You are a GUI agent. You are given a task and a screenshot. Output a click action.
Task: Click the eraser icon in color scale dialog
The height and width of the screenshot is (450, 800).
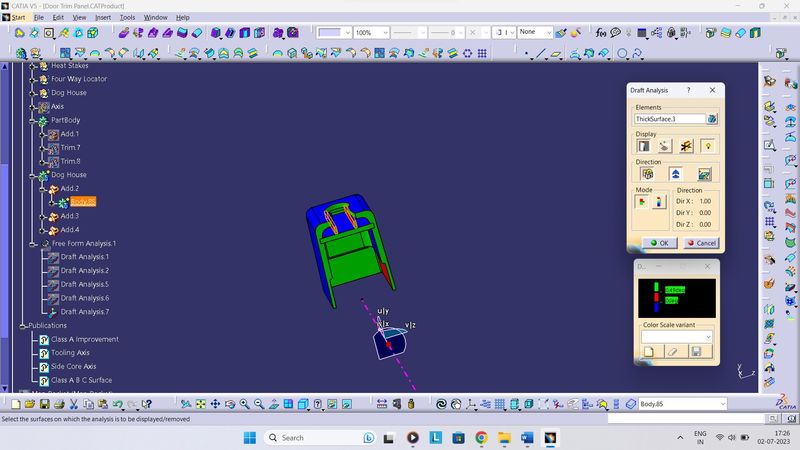(x=670, y=352)
